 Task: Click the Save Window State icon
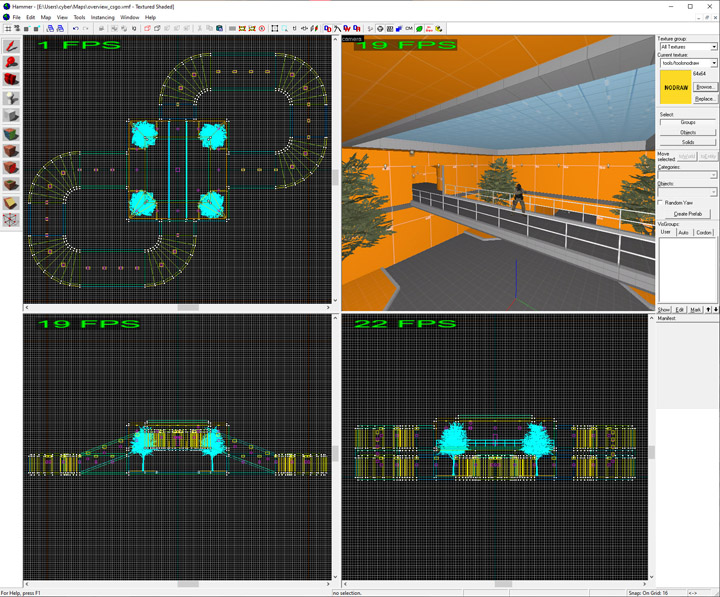pyautogui.click(x=60, y=28)
